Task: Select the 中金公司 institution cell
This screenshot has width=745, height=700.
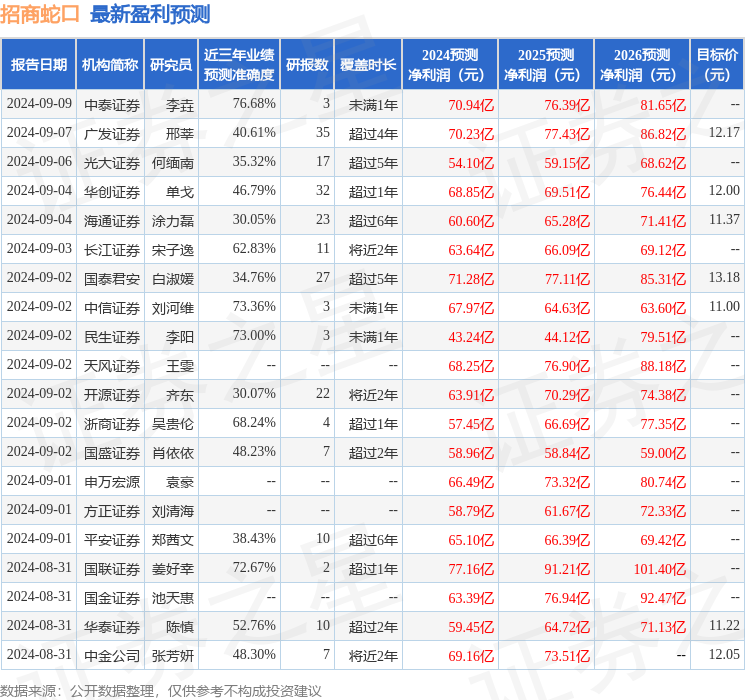Action: tap(112, 656)
